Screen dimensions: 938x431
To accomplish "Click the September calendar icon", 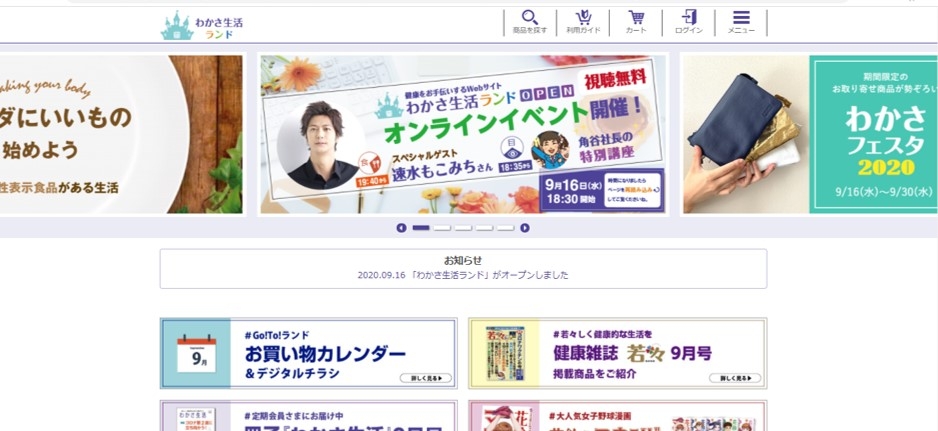I will [196, 354].
